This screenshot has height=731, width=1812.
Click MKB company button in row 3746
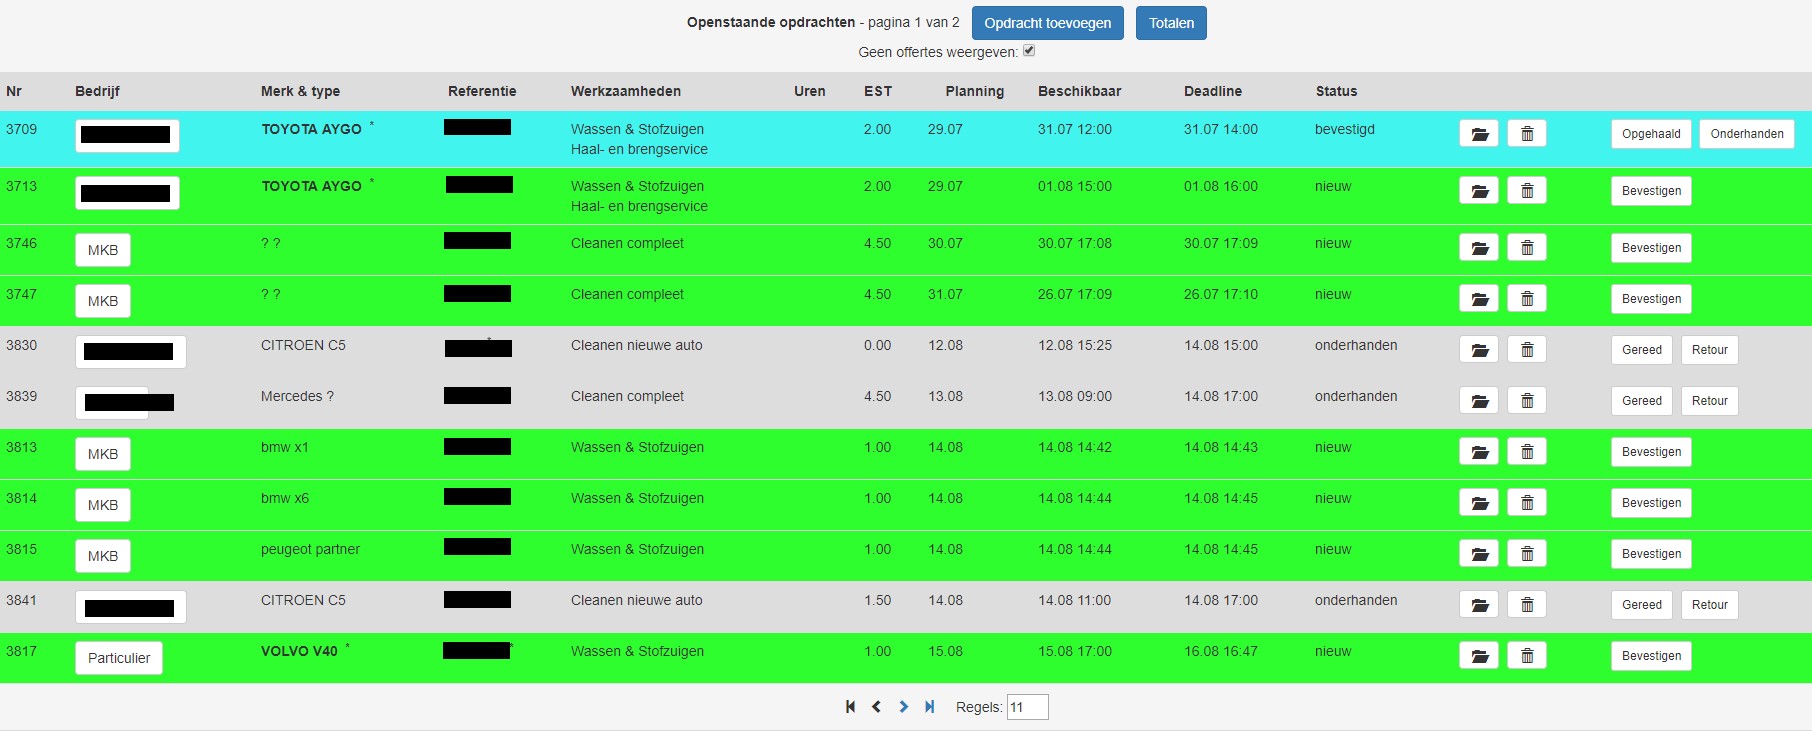click(103, 250)
